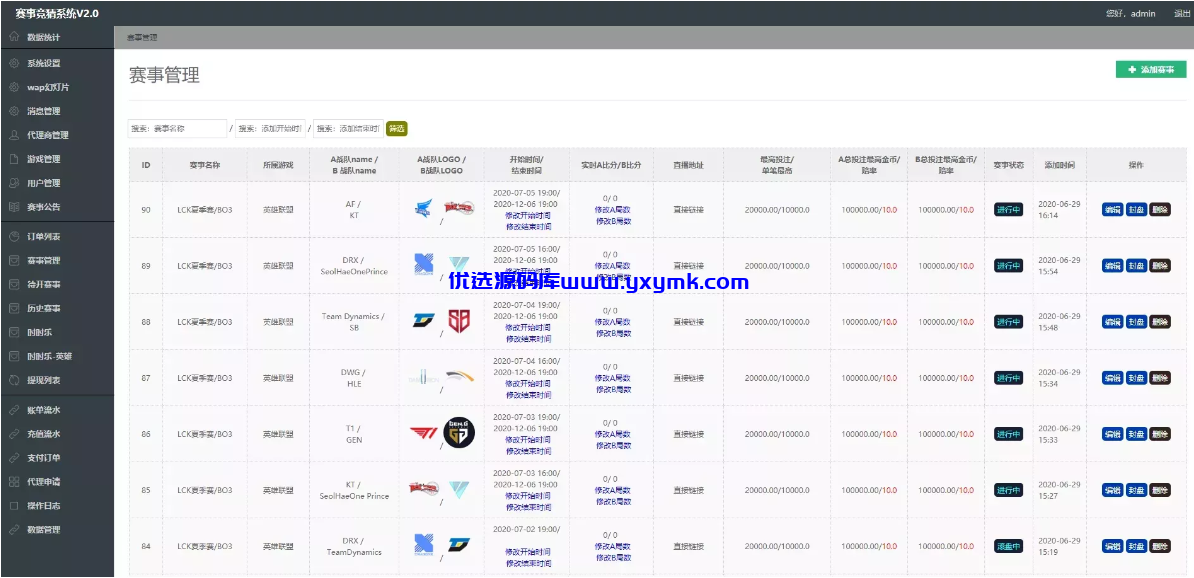This screenshot has width=1194, height=578.
Task: Click the KT logo in match 85
Action: [x=424, y=487]
